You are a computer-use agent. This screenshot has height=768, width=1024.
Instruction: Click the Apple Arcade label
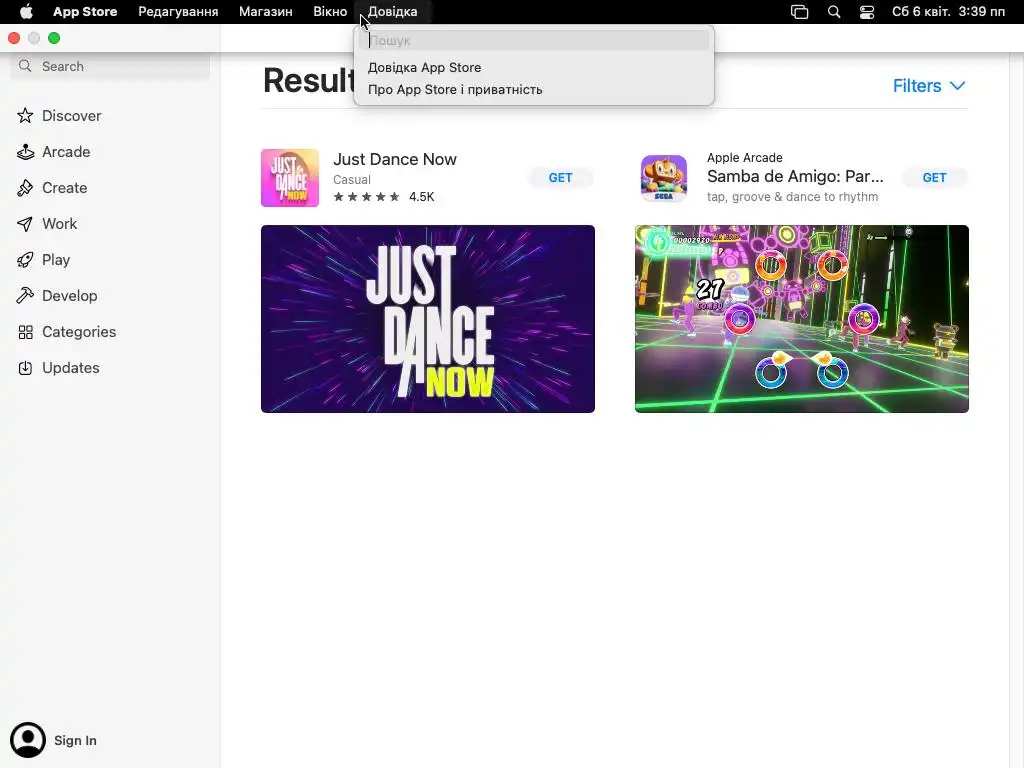point(744,157)
